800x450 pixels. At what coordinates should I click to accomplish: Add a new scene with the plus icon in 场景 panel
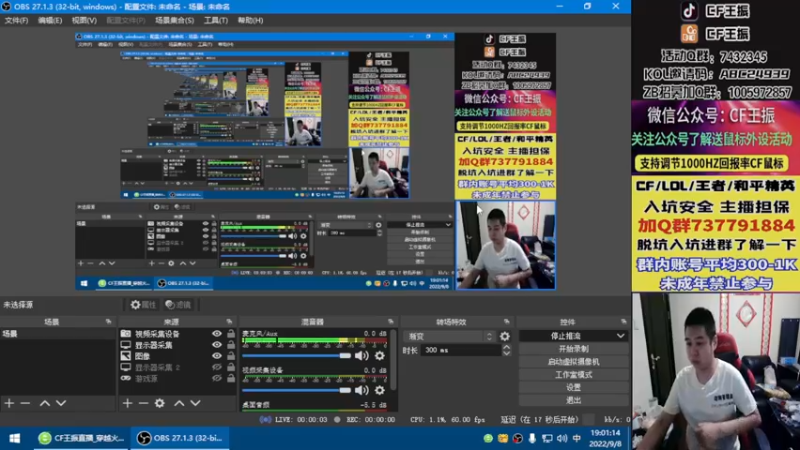[x=9, y=403]
